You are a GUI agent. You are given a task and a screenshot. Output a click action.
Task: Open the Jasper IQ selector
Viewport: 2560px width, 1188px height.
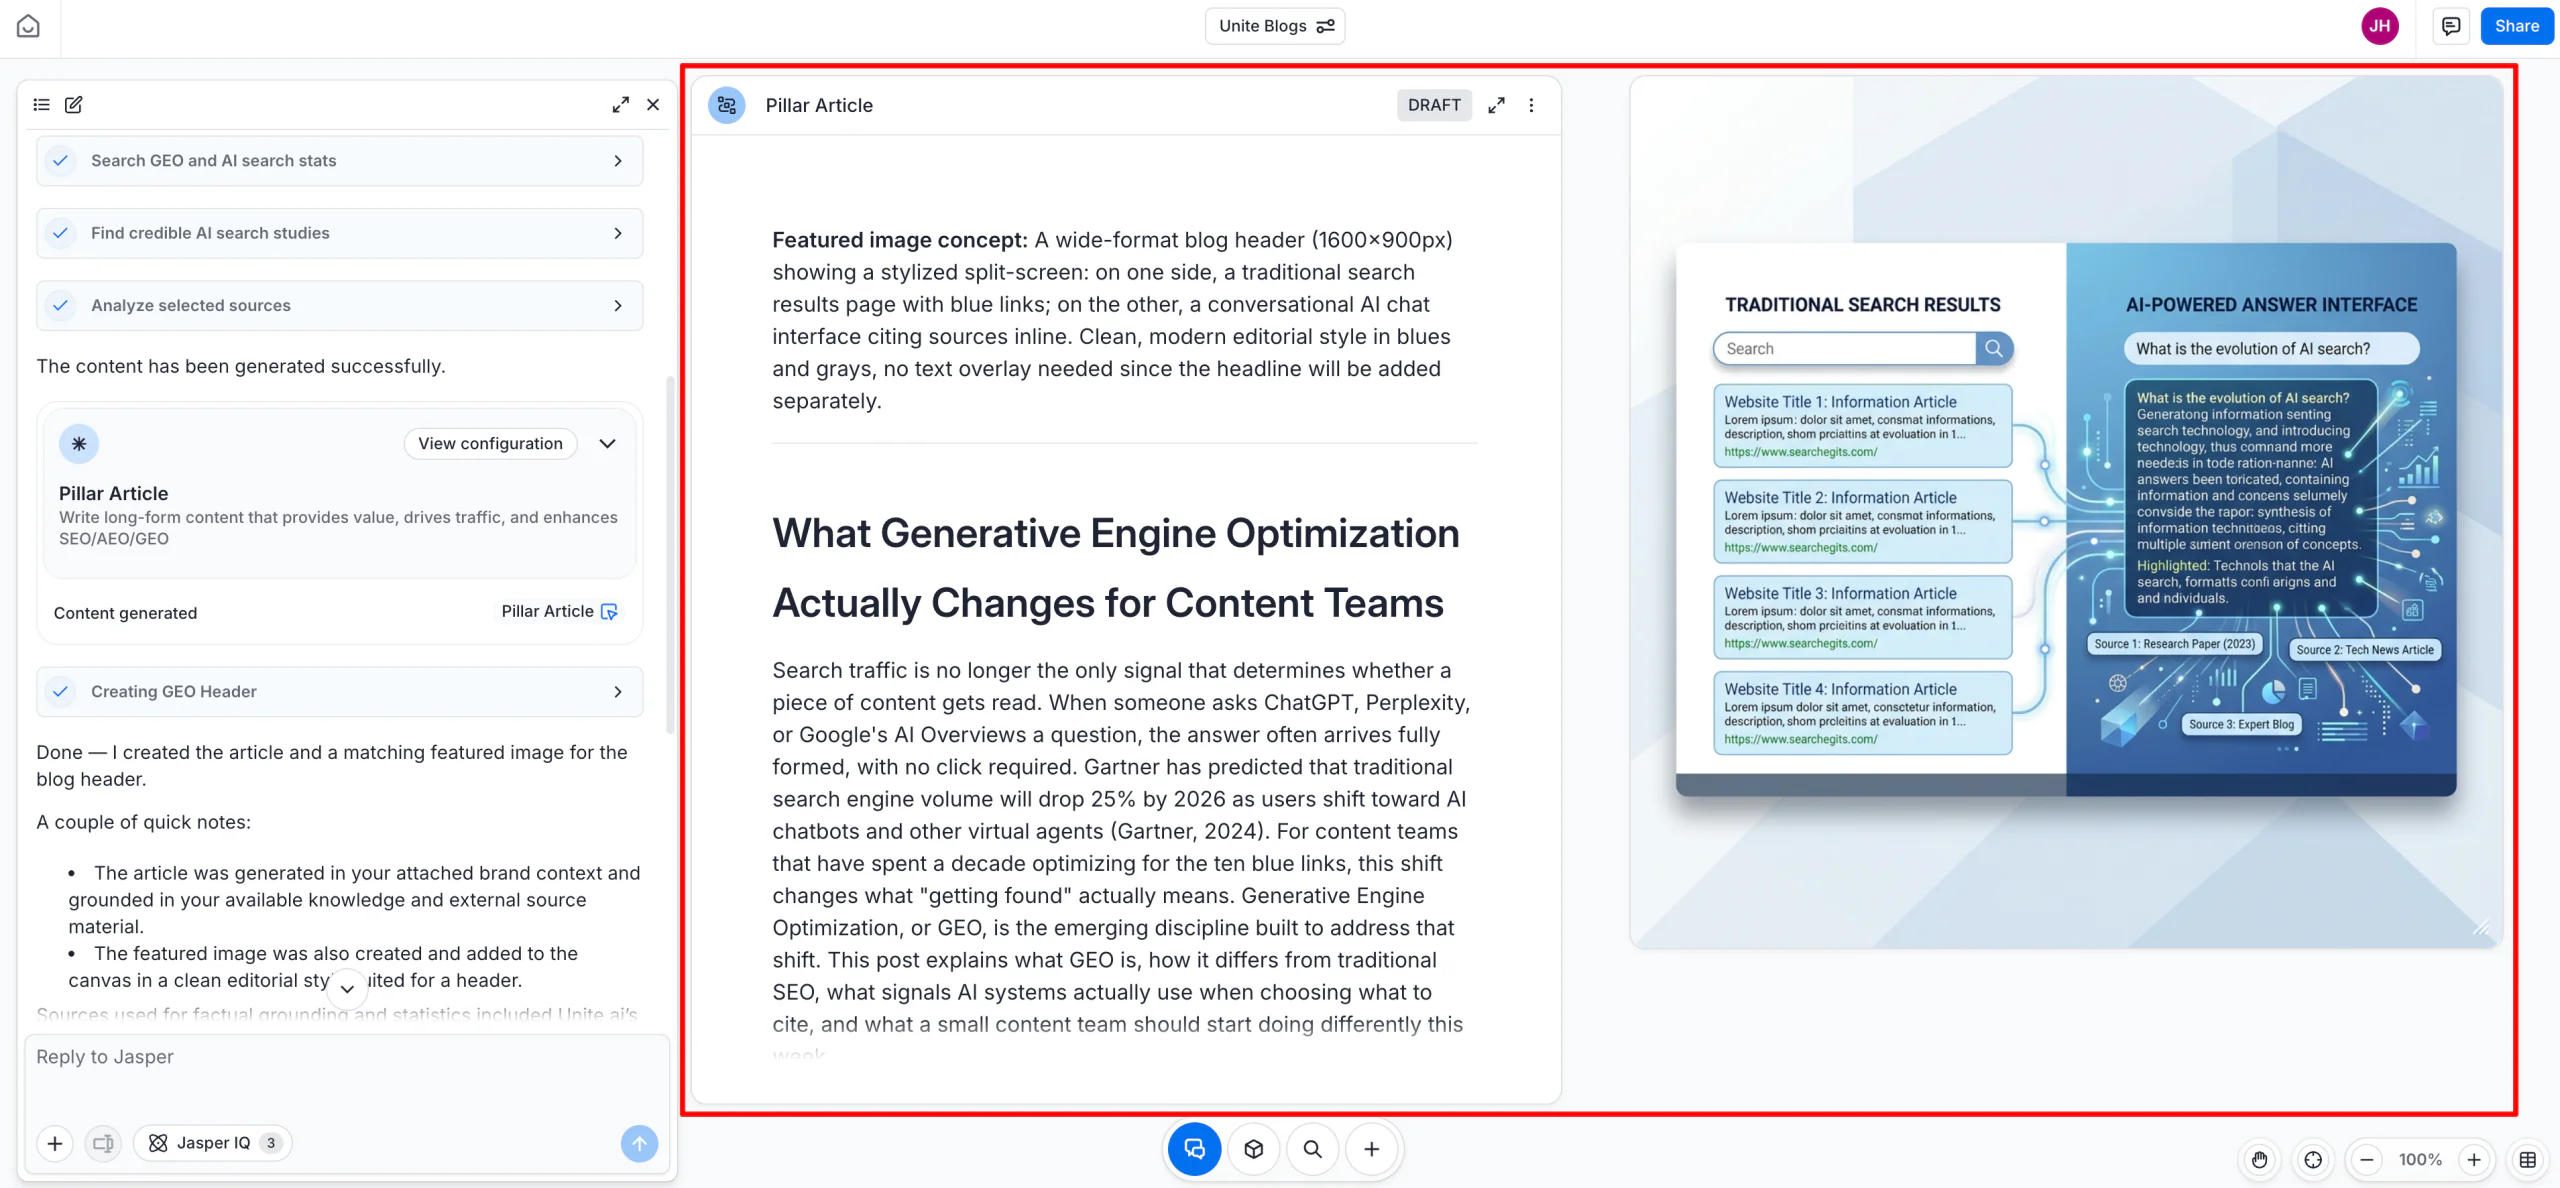tap(212, 1143)
